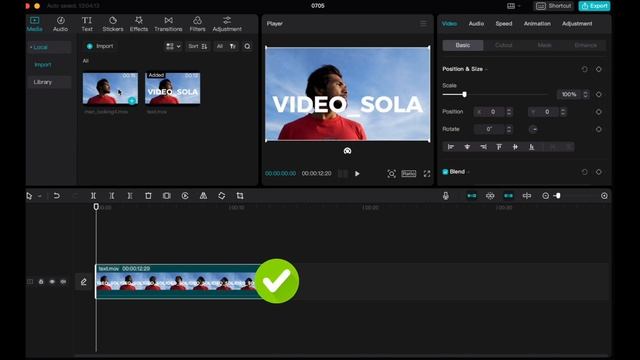The height and width of the screenshot is (360, 640).
Task: Toggle the linkage button
Action: click(x=509, y=196)
